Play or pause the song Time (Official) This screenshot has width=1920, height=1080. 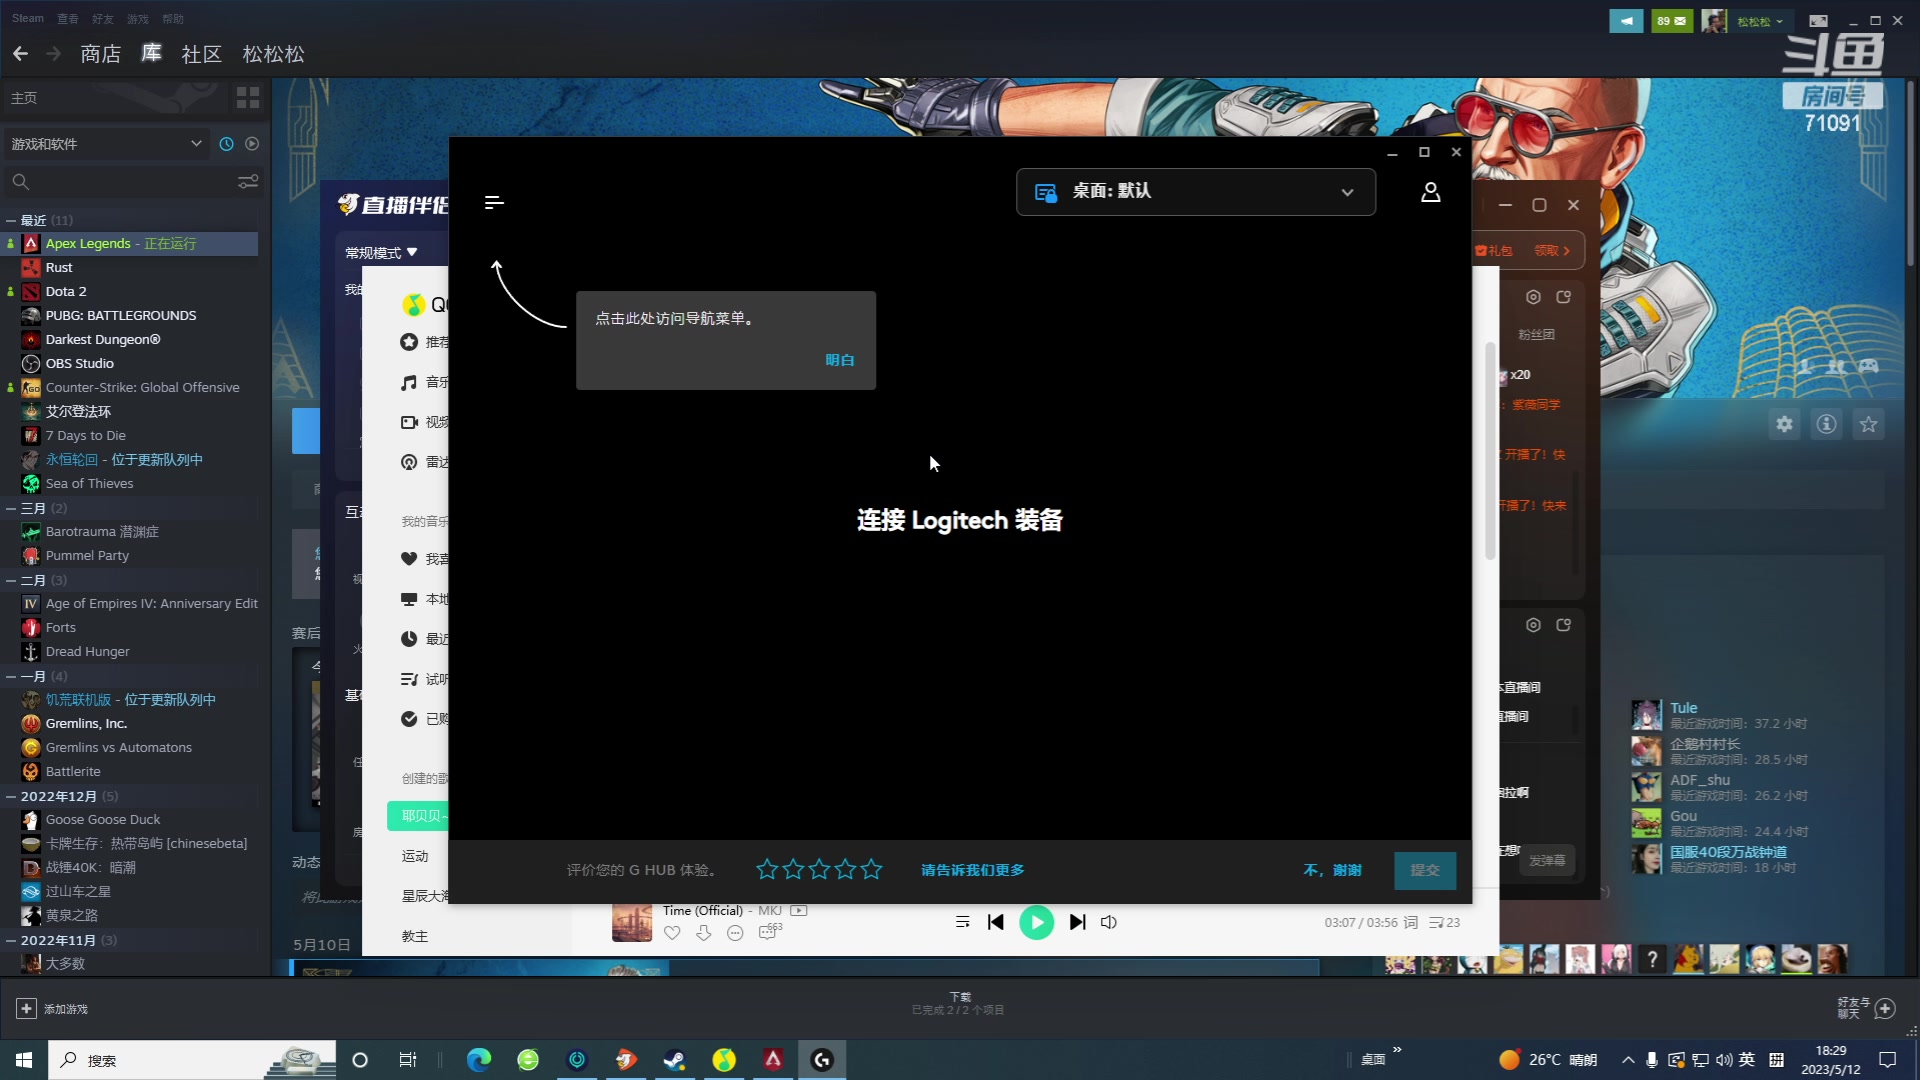tap(1036, 922)
